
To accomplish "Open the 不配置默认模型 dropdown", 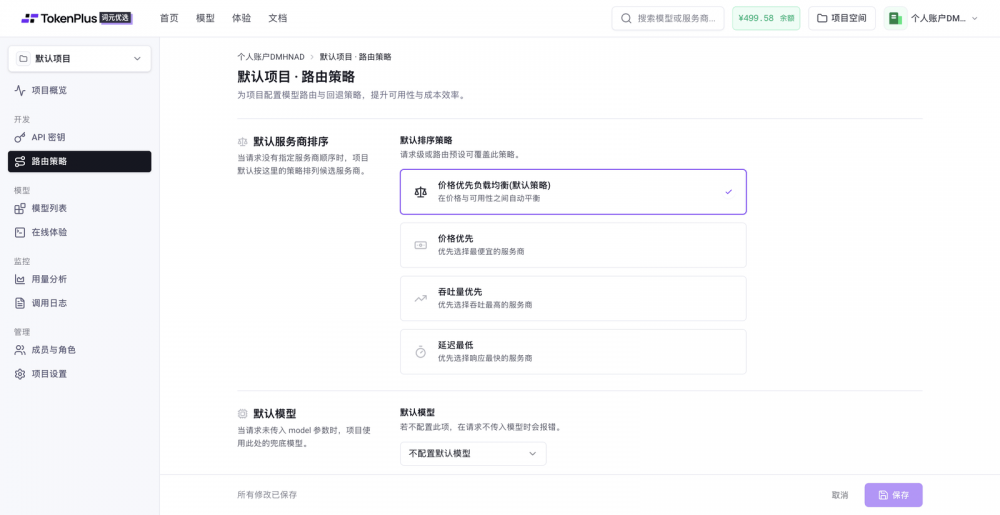I will 473,454.
